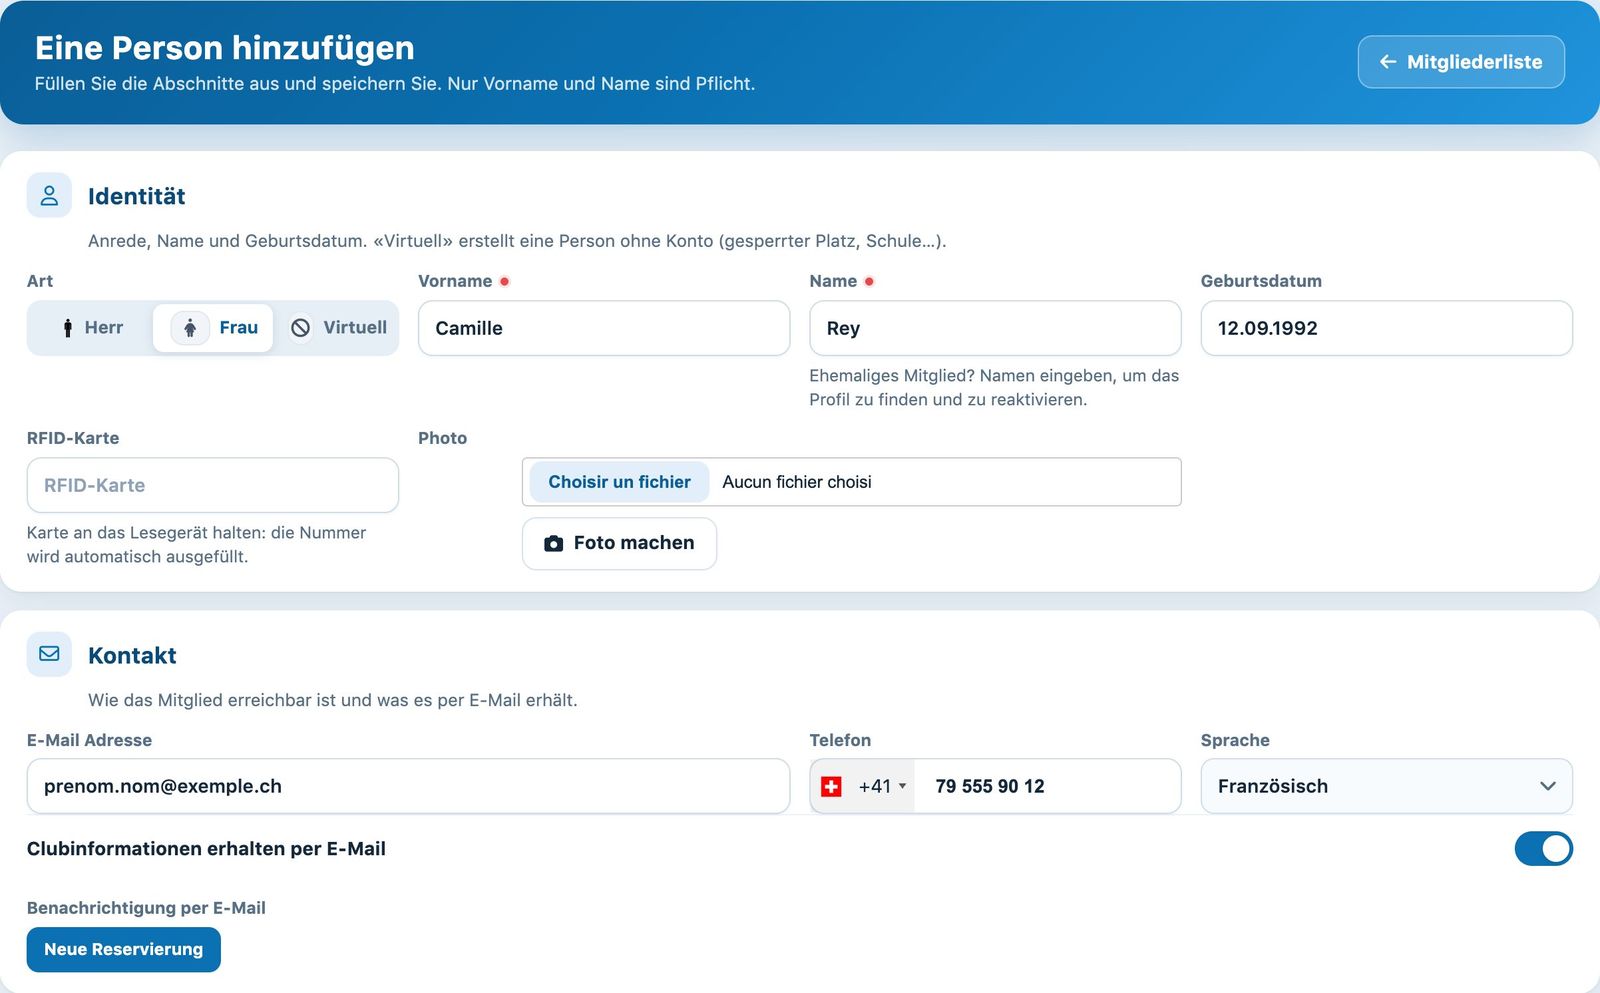This screenshot has width=1600, height=993.
Task: Open the Sprache dropdown showing Französisch
Action: point(1386,786)
